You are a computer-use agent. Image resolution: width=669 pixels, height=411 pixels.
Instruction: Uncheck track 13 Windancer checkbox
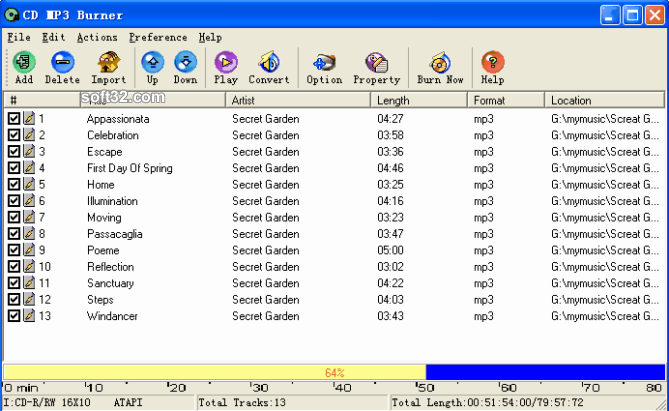(14, 315)
